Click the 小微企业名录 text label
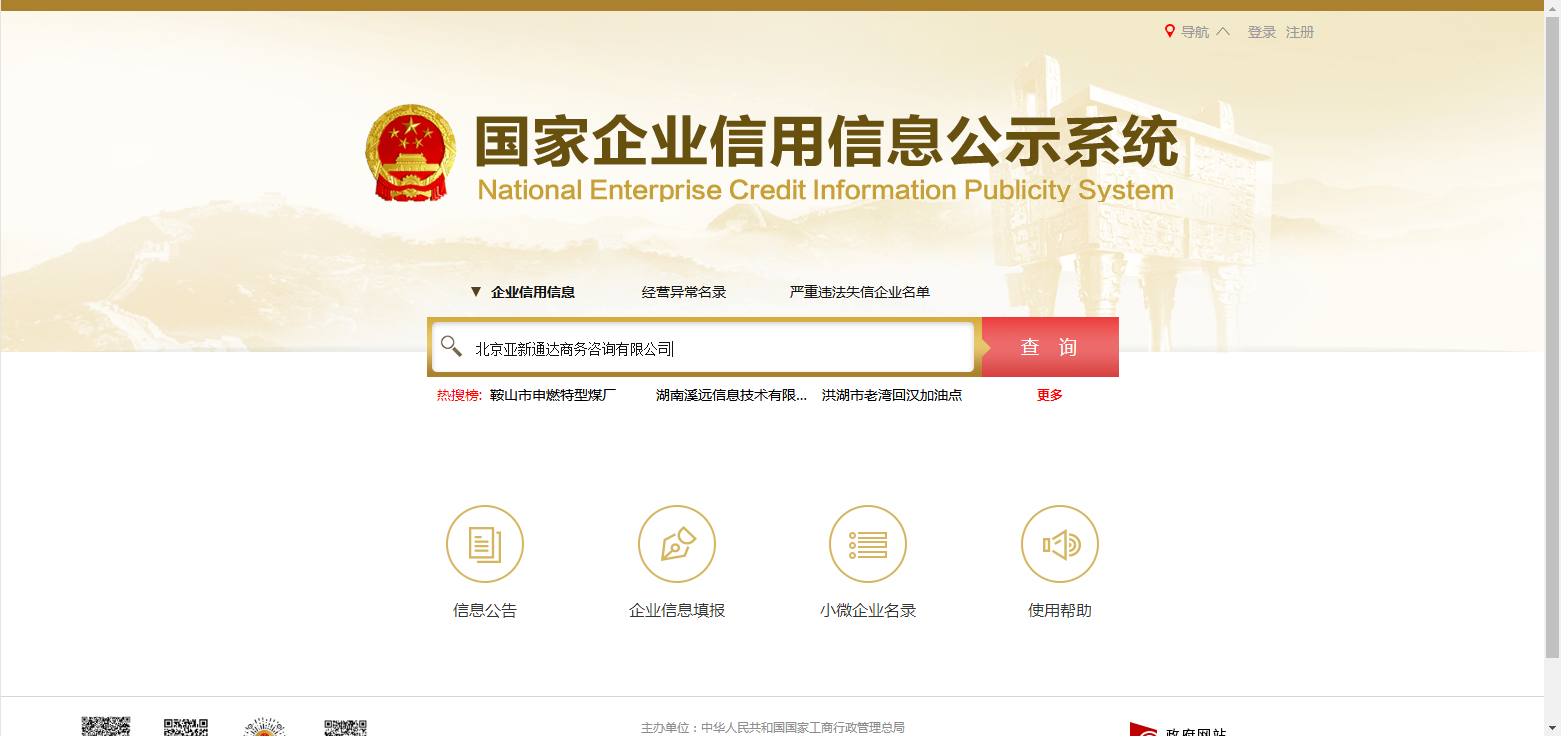This screenshot has width=1561, height=736. pos(868,610)
